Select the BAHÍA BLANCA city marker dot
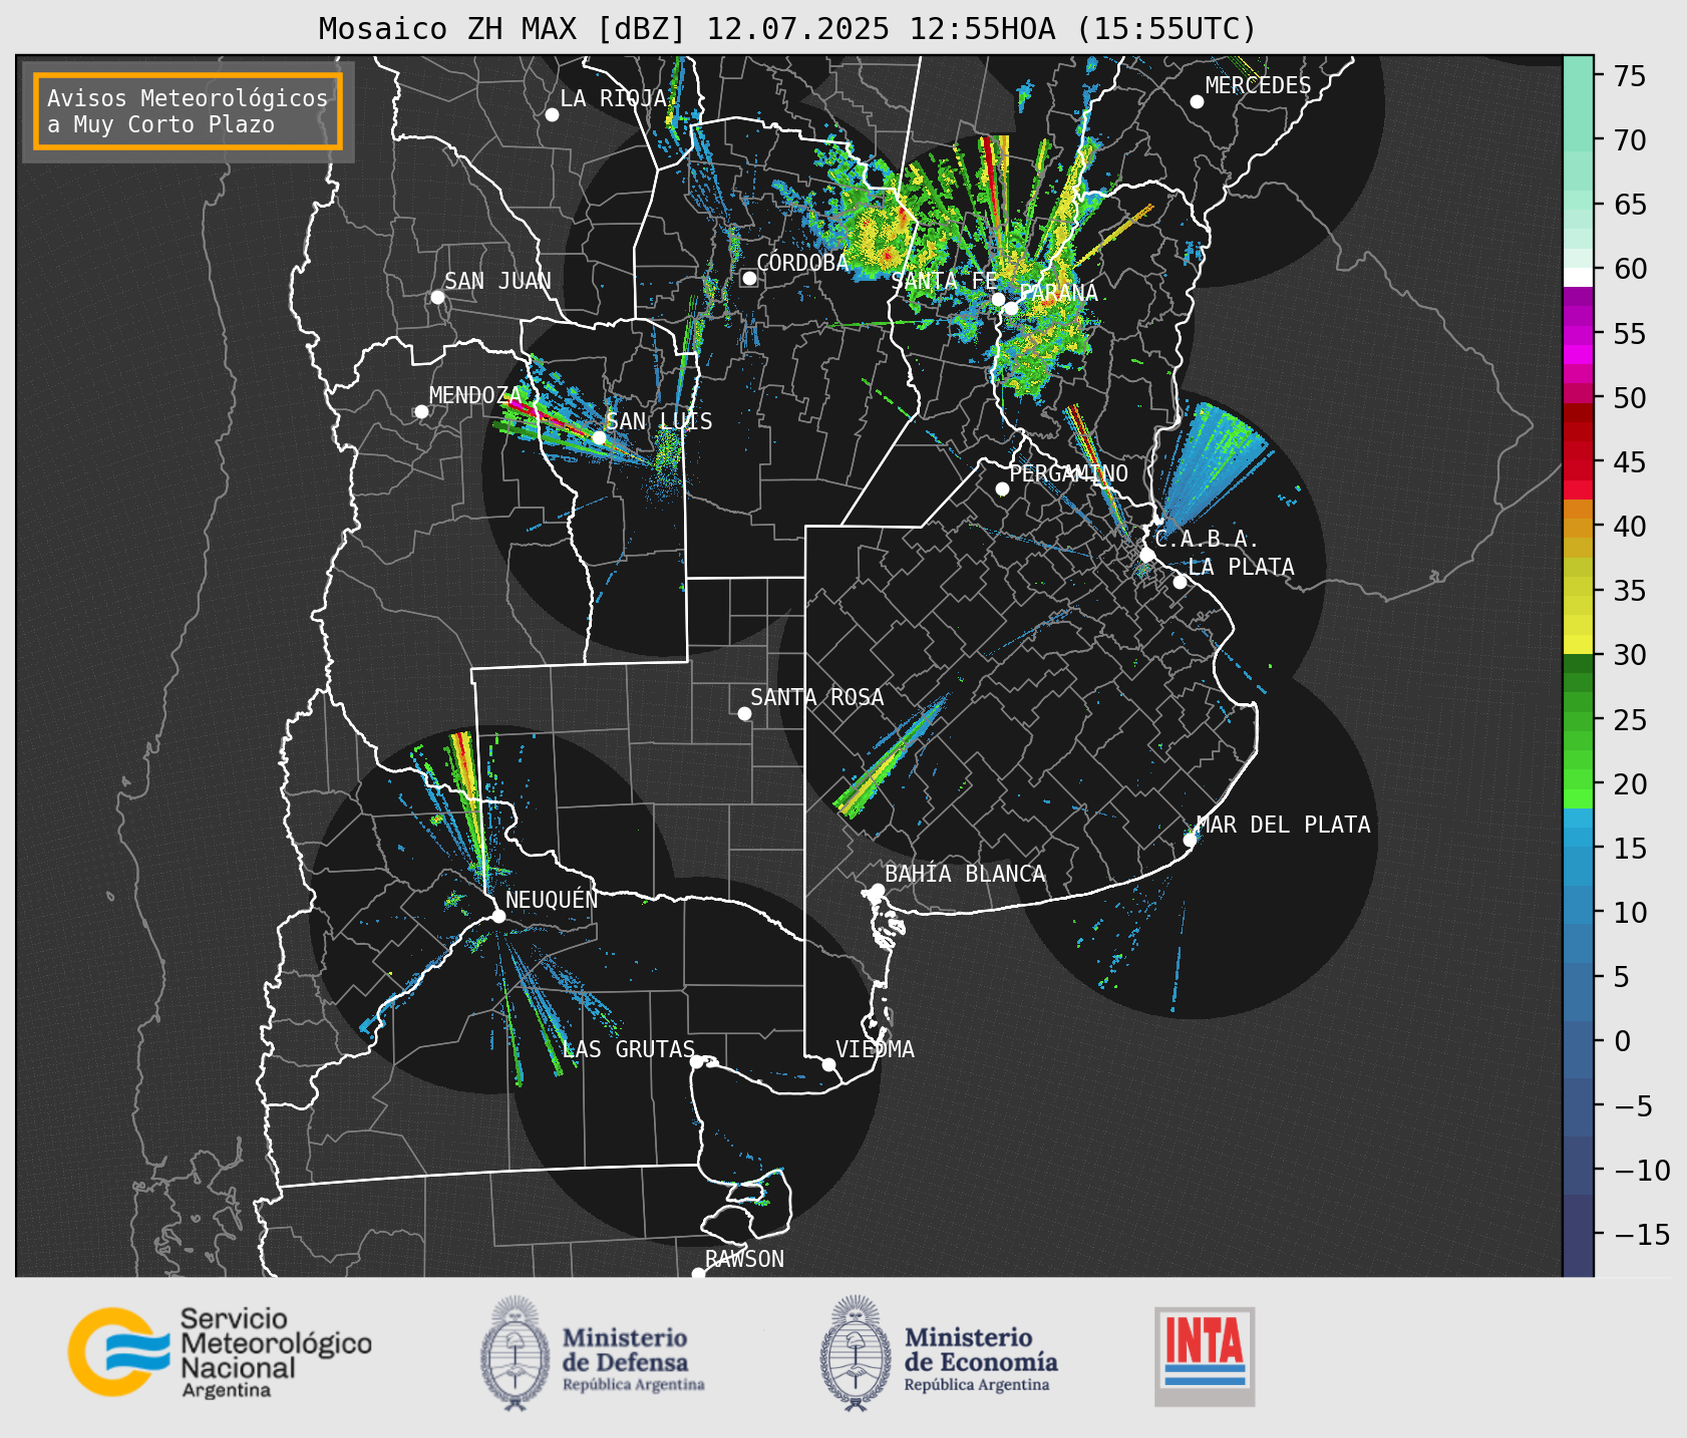 [x=877, y=890]
